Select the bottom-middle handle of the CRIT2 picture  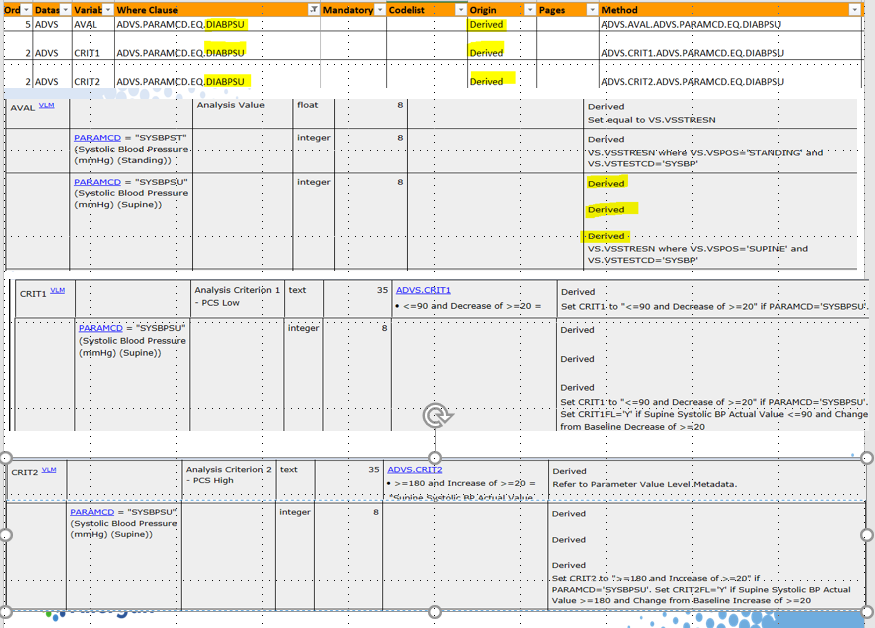(435, 612)
